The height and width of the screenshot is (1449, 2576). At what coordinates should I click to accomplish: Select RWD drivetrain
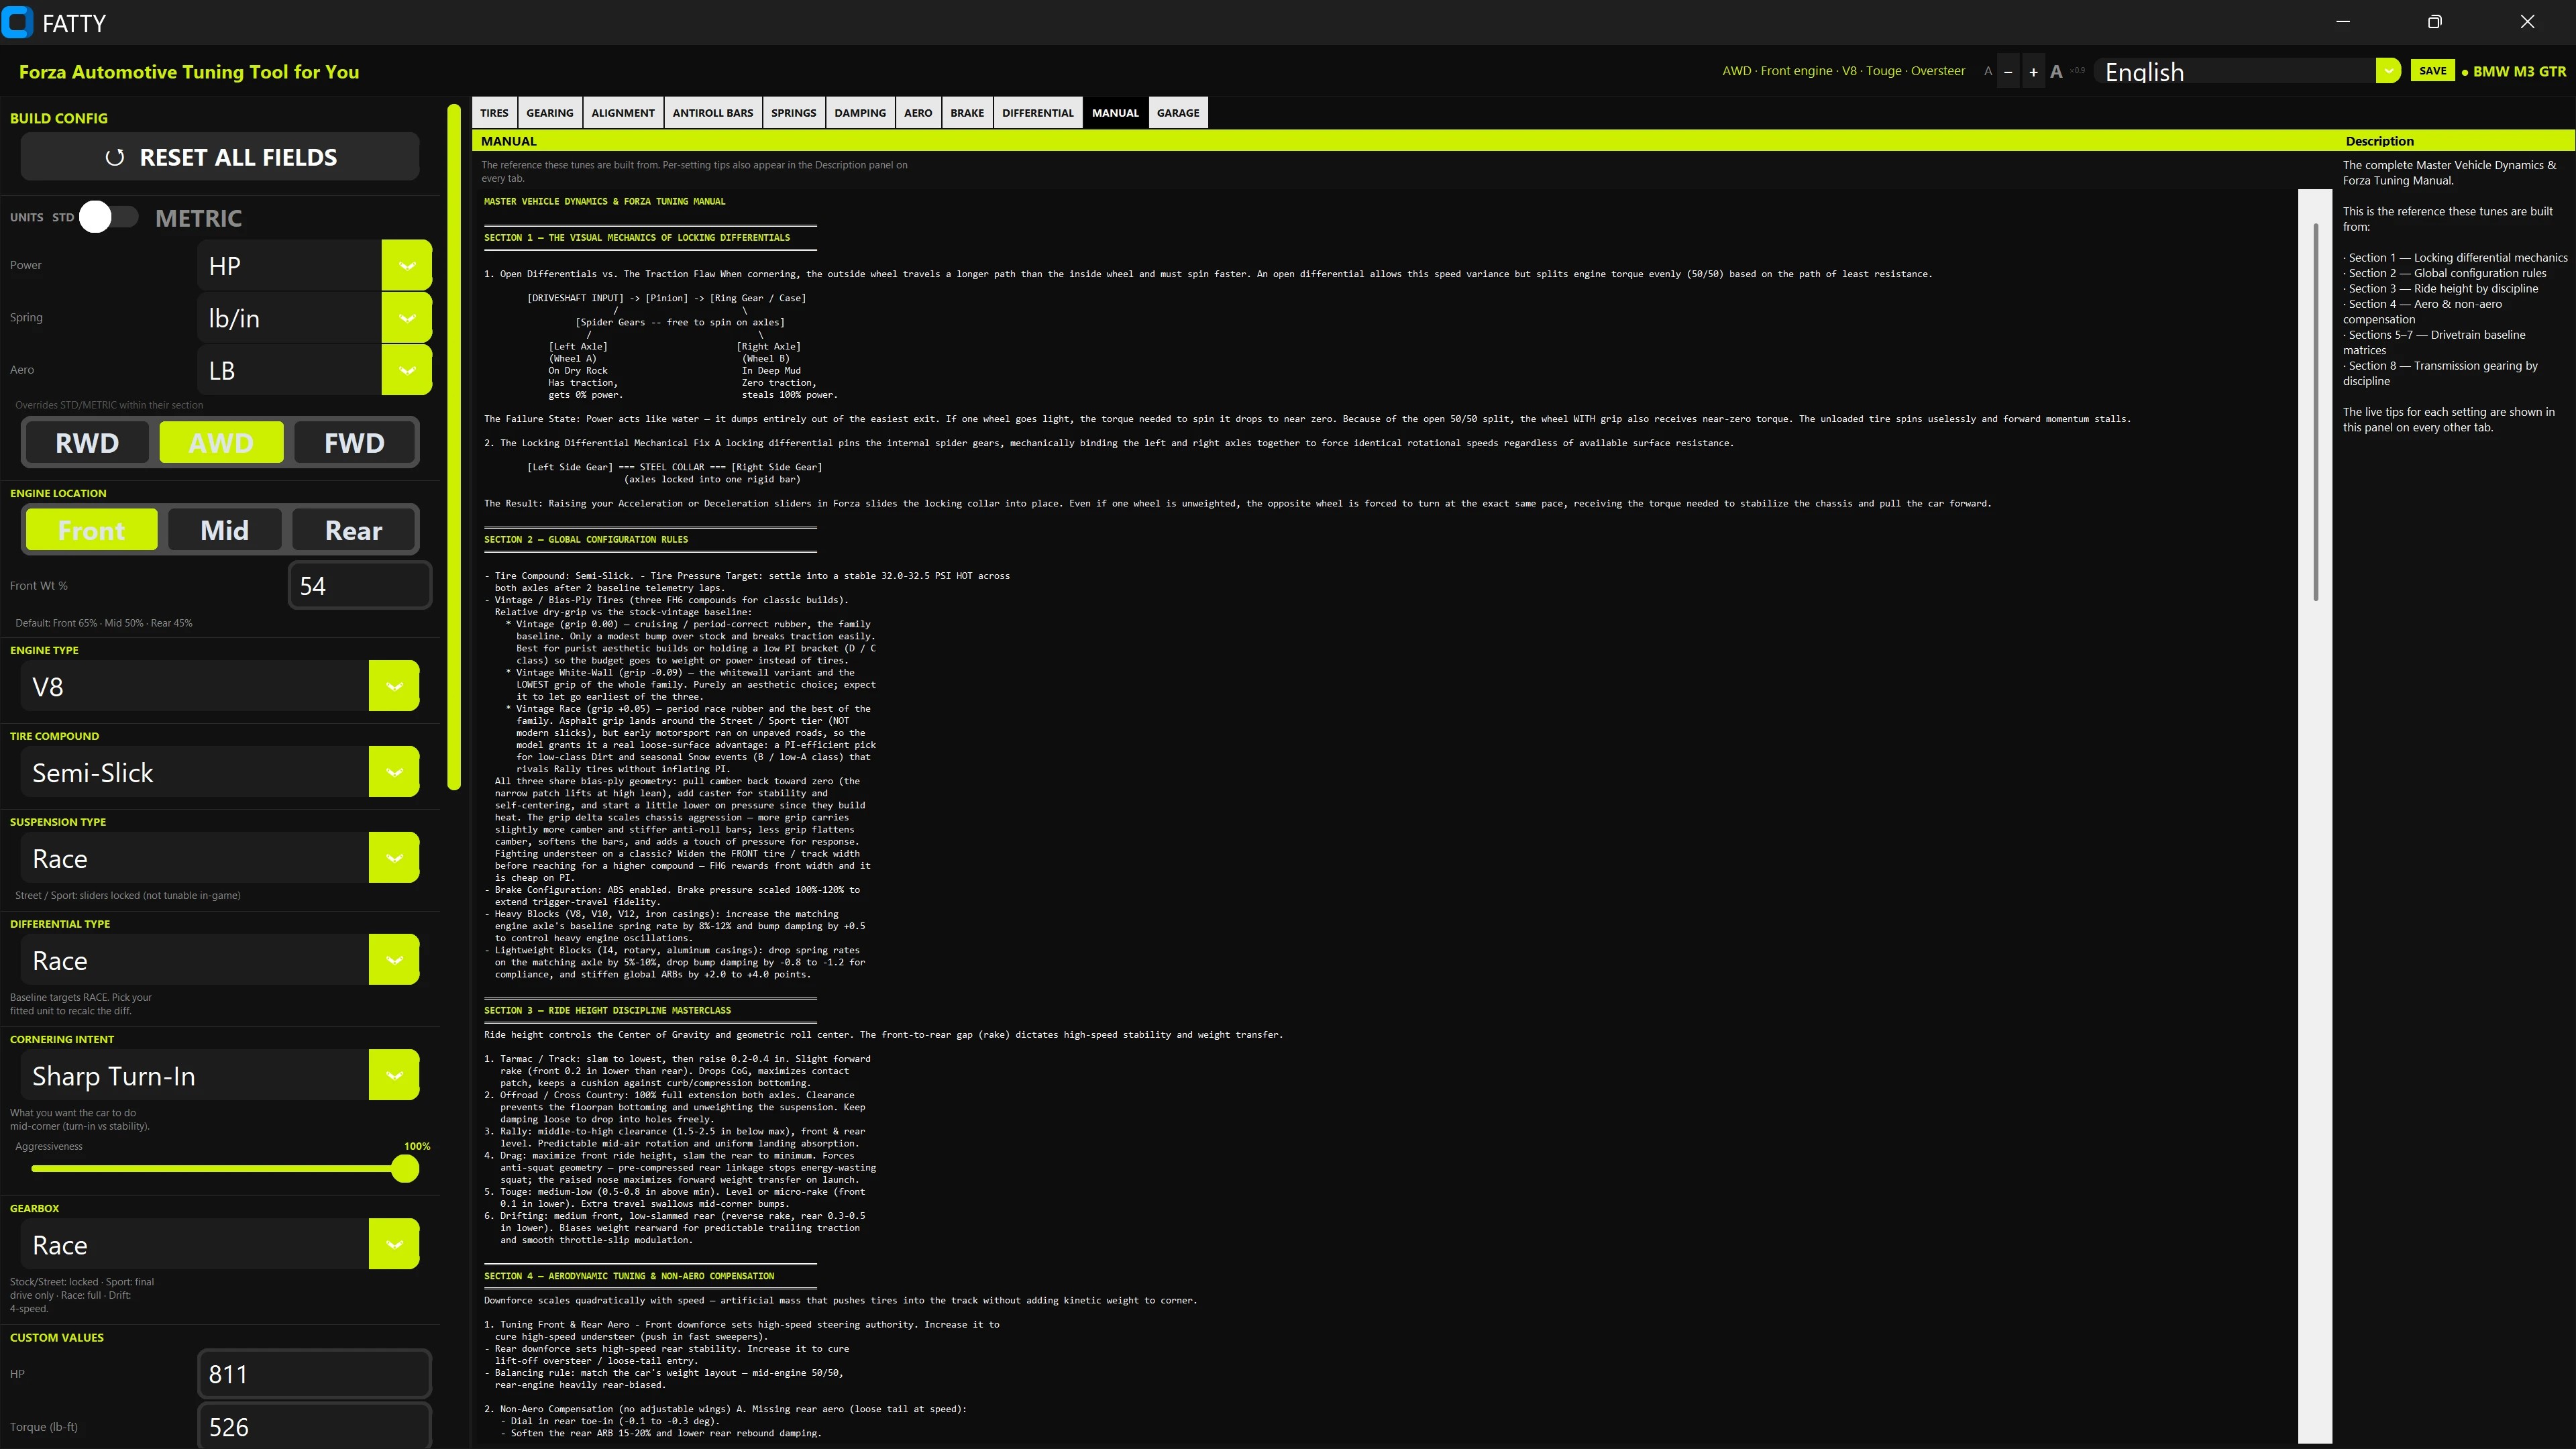click(87, 442)
